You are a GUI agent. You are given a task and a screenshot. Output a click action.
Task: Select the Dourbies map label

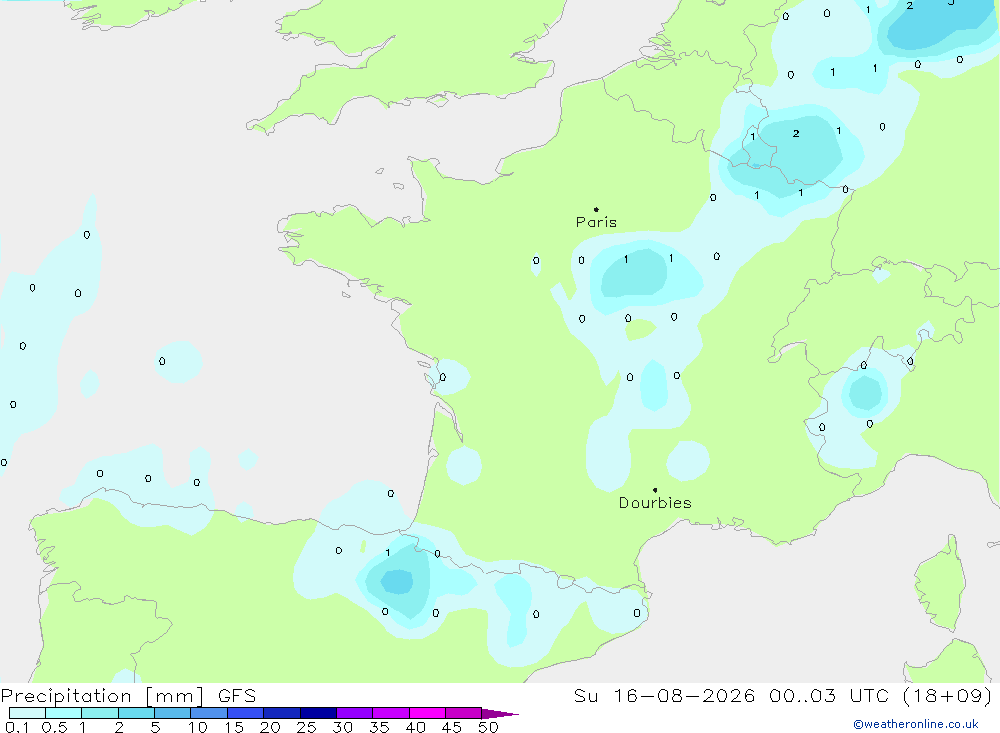point(655,503)
